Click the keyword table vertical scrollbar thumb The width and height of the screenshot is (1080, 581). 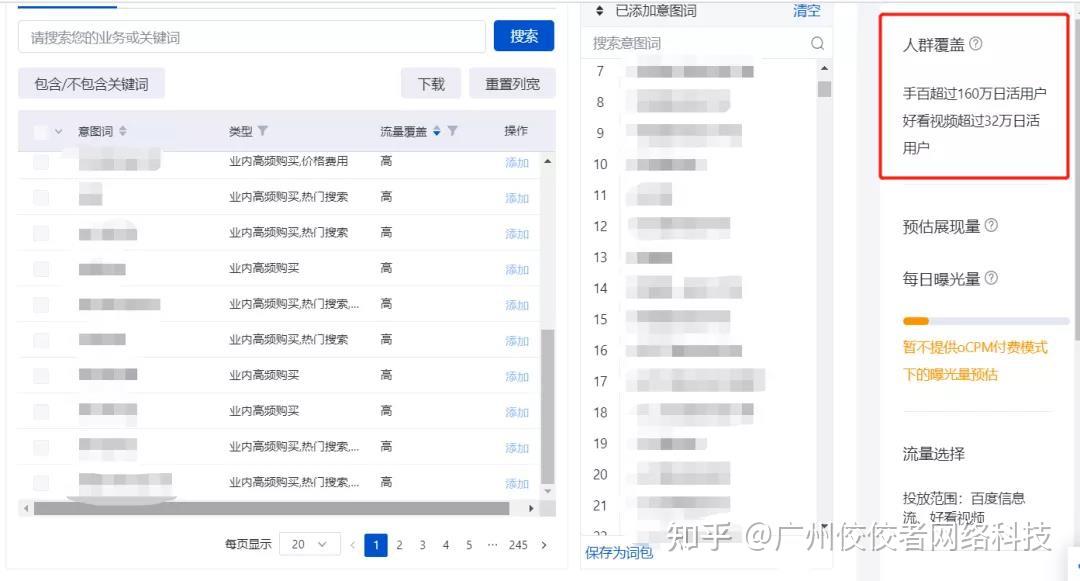548,406
